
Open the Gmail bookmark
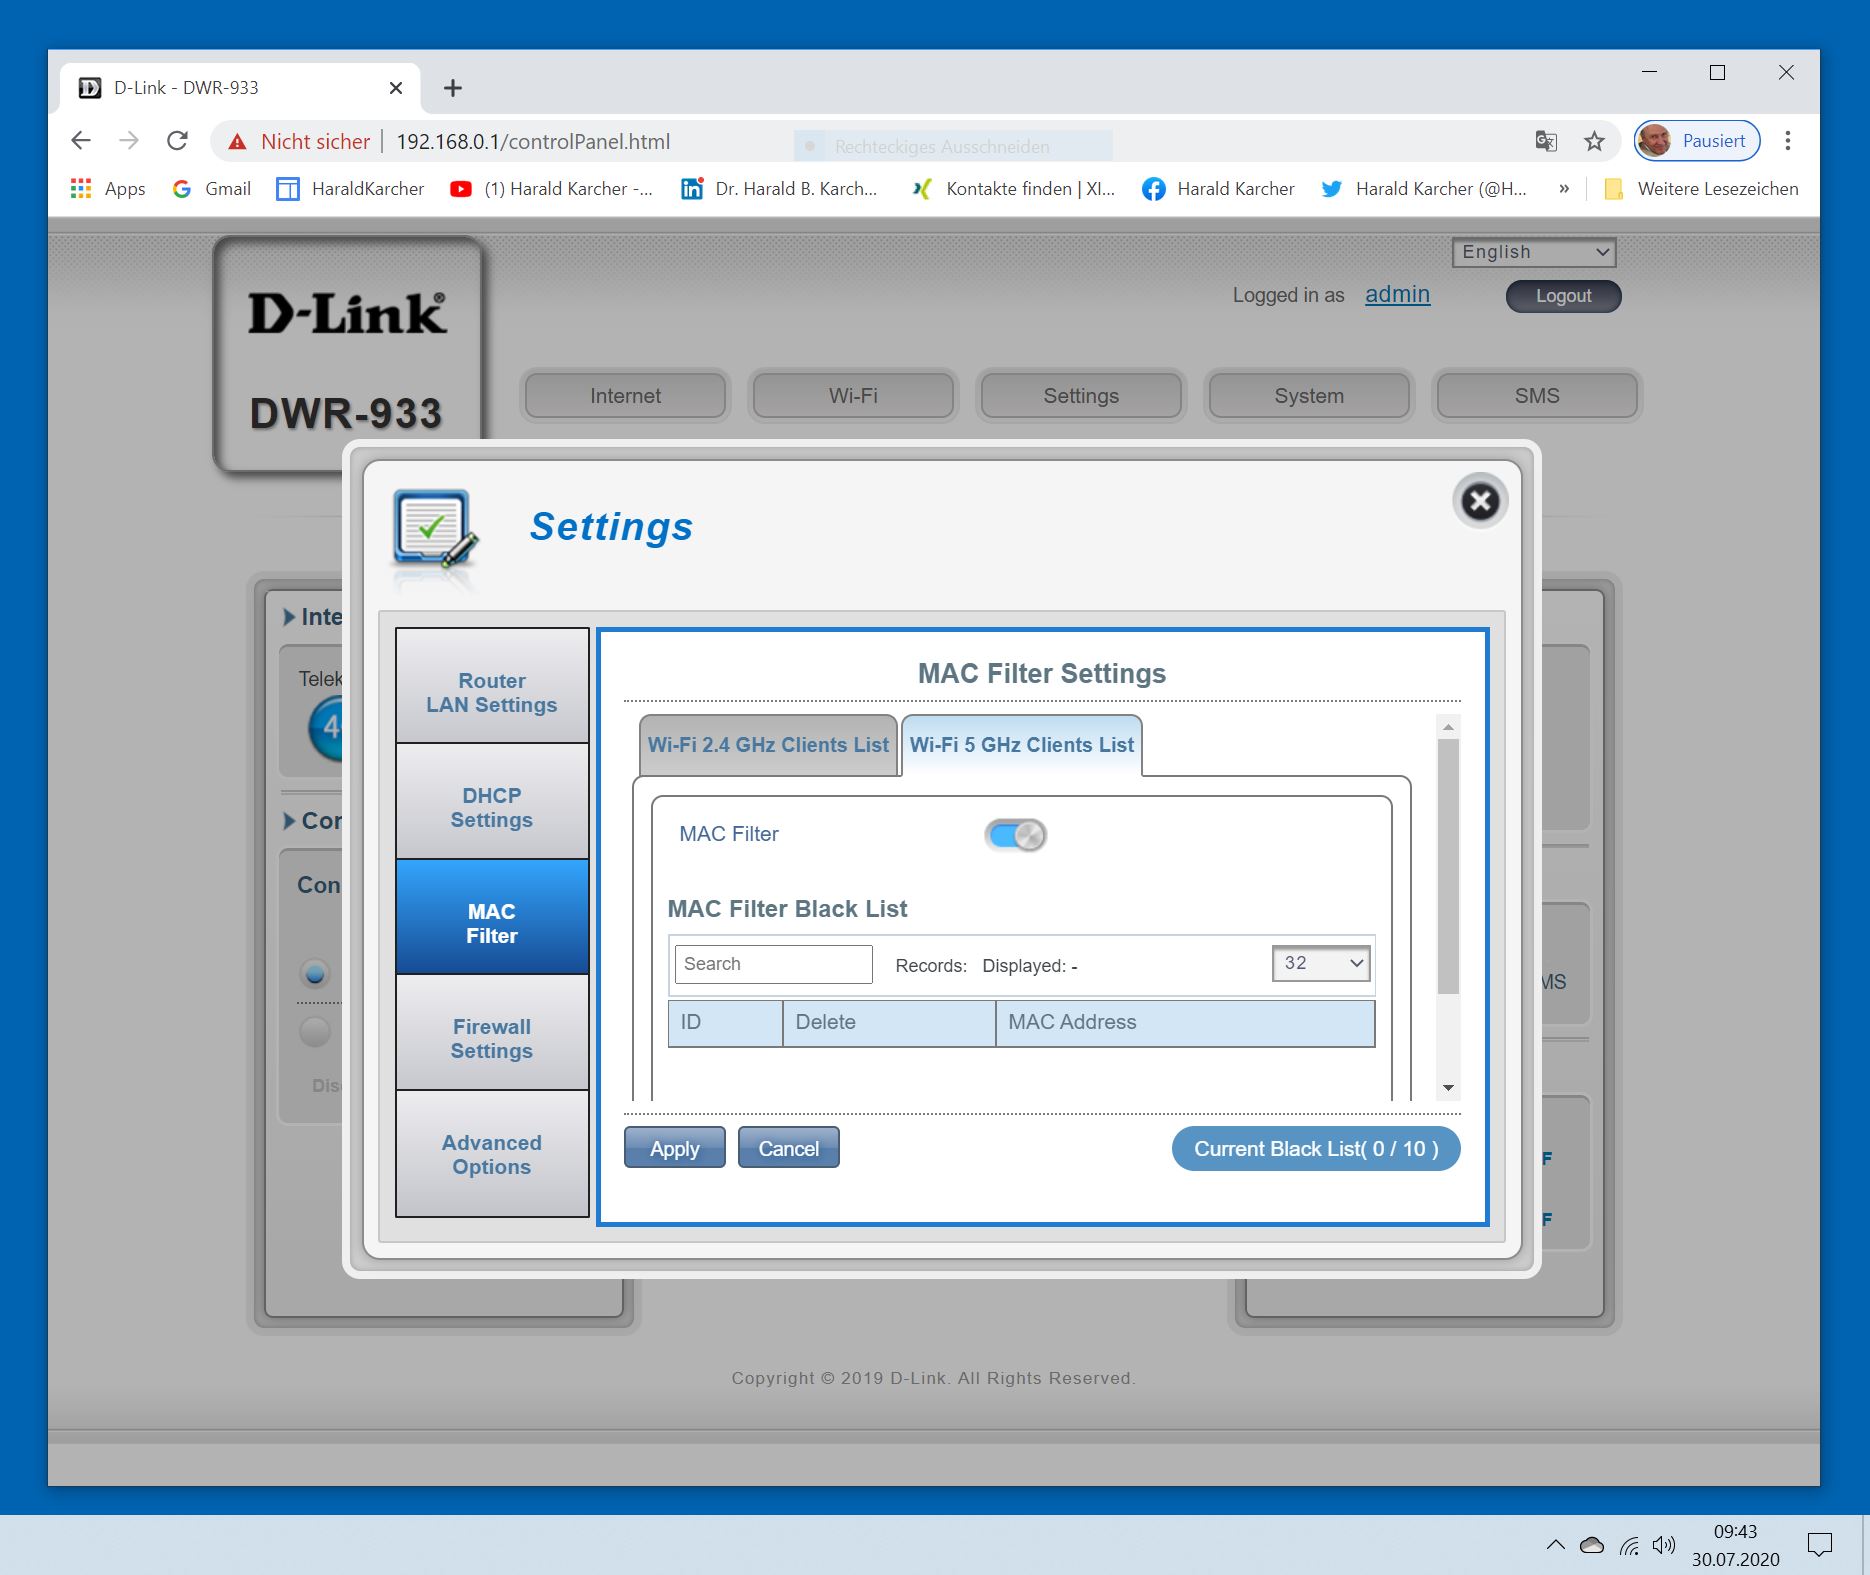(x=211, y=189)
